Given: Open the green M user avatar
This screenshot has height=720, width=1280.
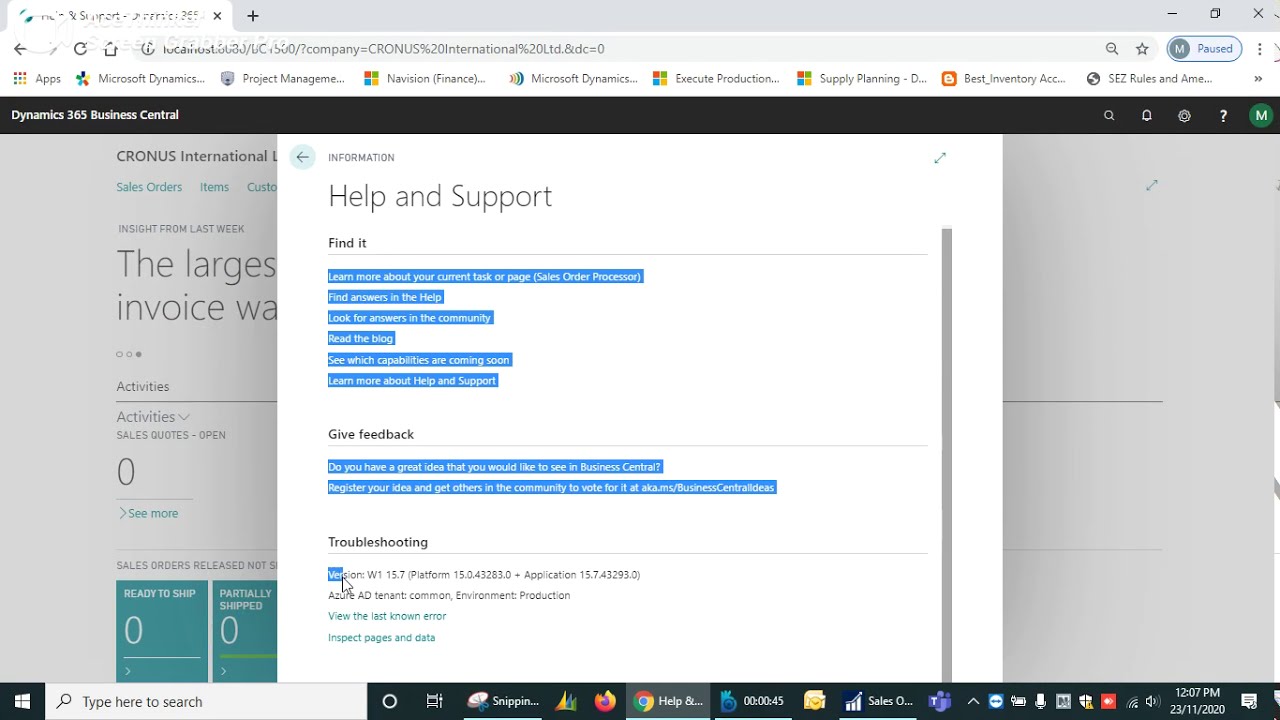Looking at the screenshot, I should click(x=1261, y=115).
